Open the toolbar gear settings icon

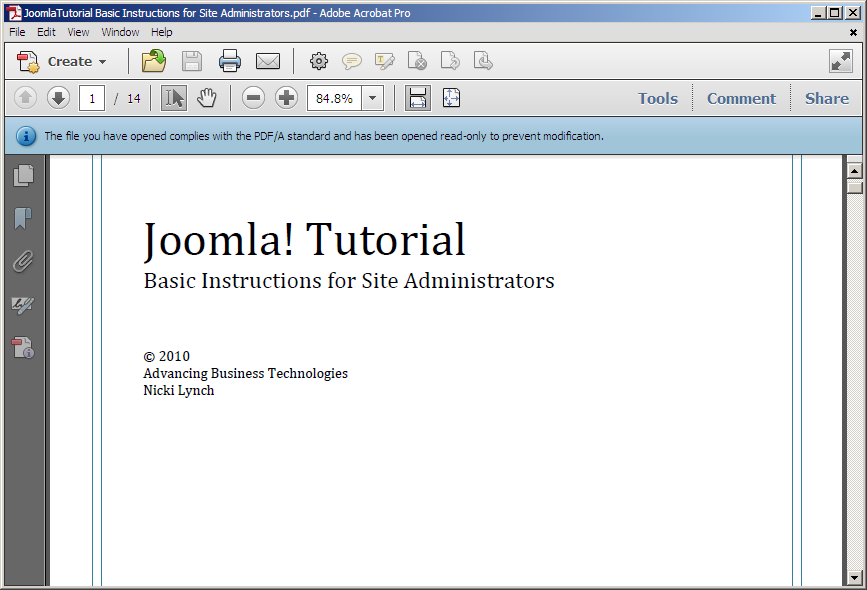[x=318, y=61]
